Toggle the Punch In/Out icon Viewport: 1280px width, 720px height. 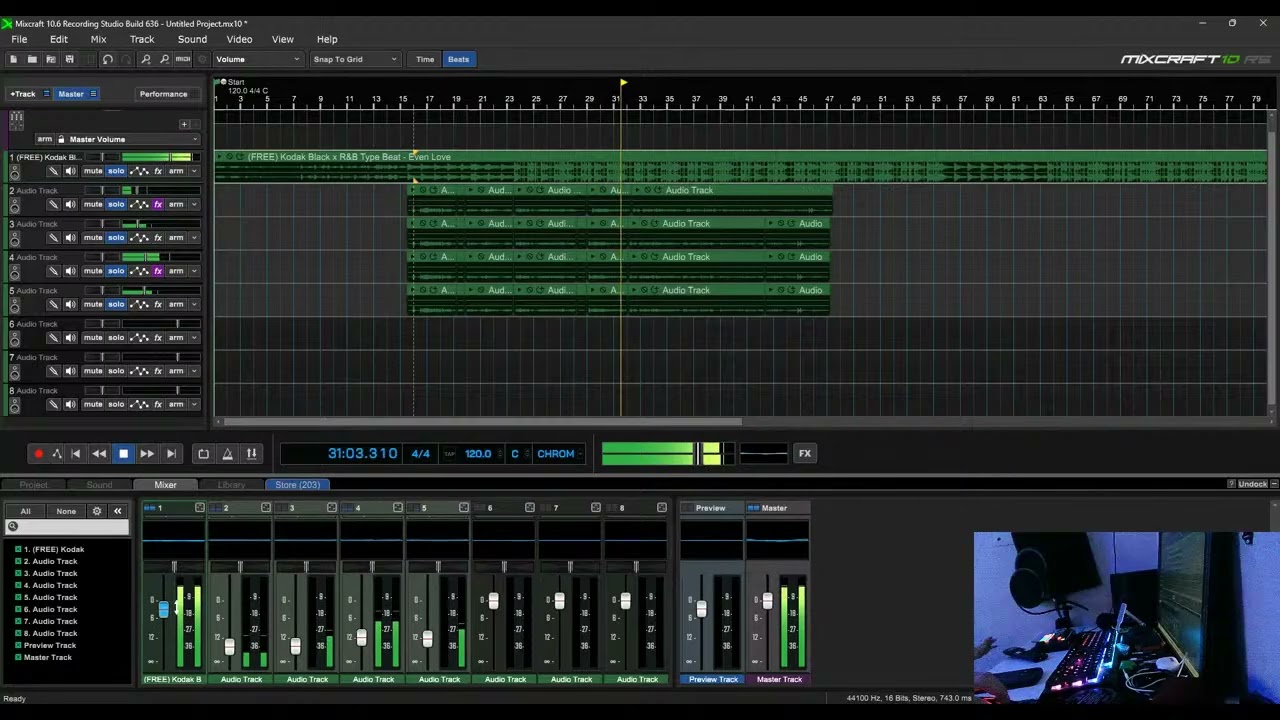[x=251, y=454]
